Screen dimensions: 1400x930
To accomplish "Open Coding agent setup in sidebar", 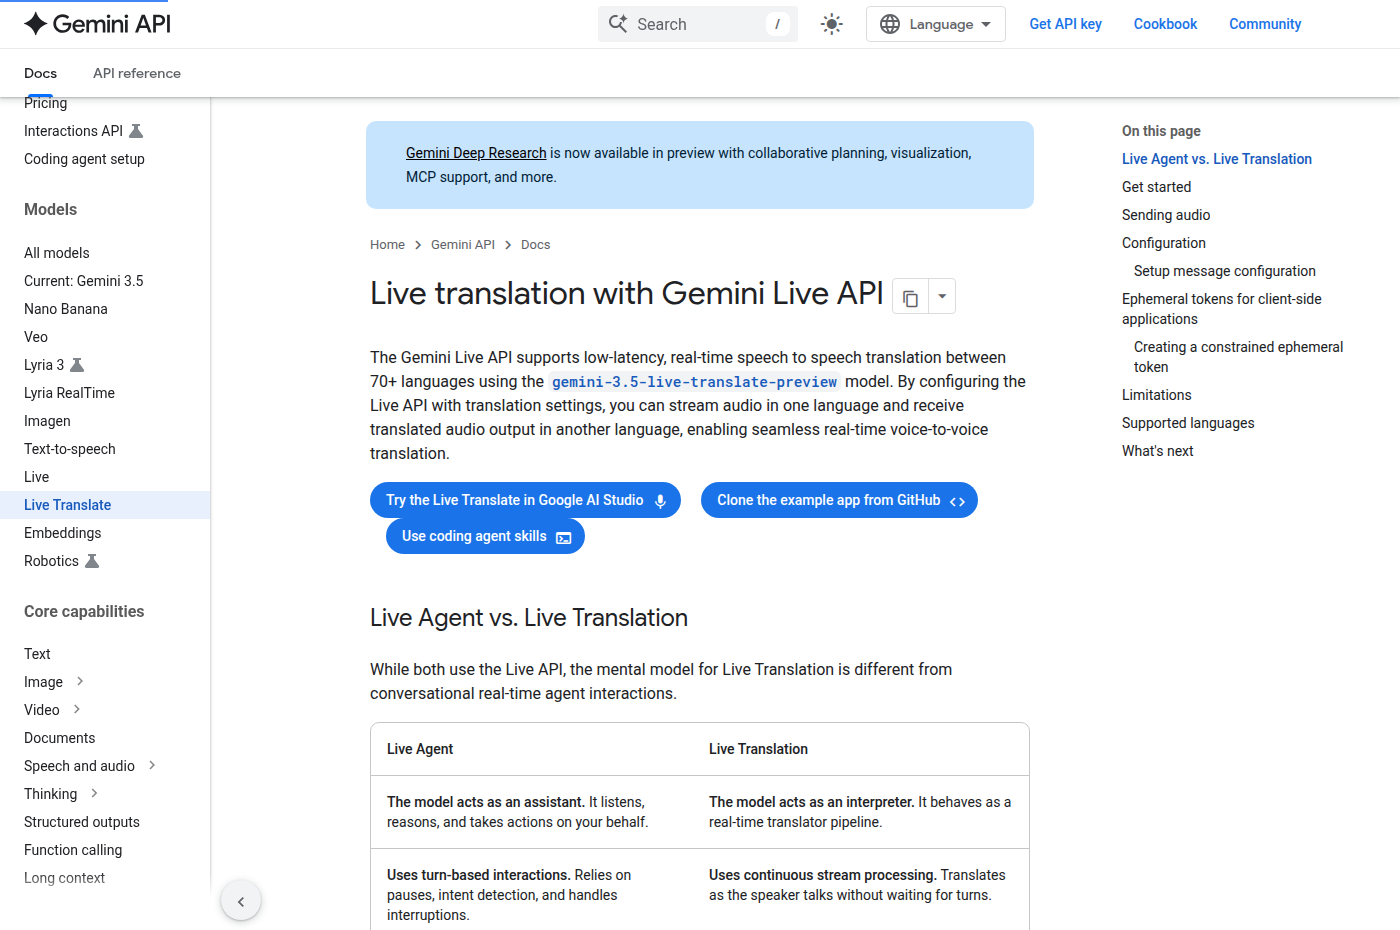I will 84,159.
